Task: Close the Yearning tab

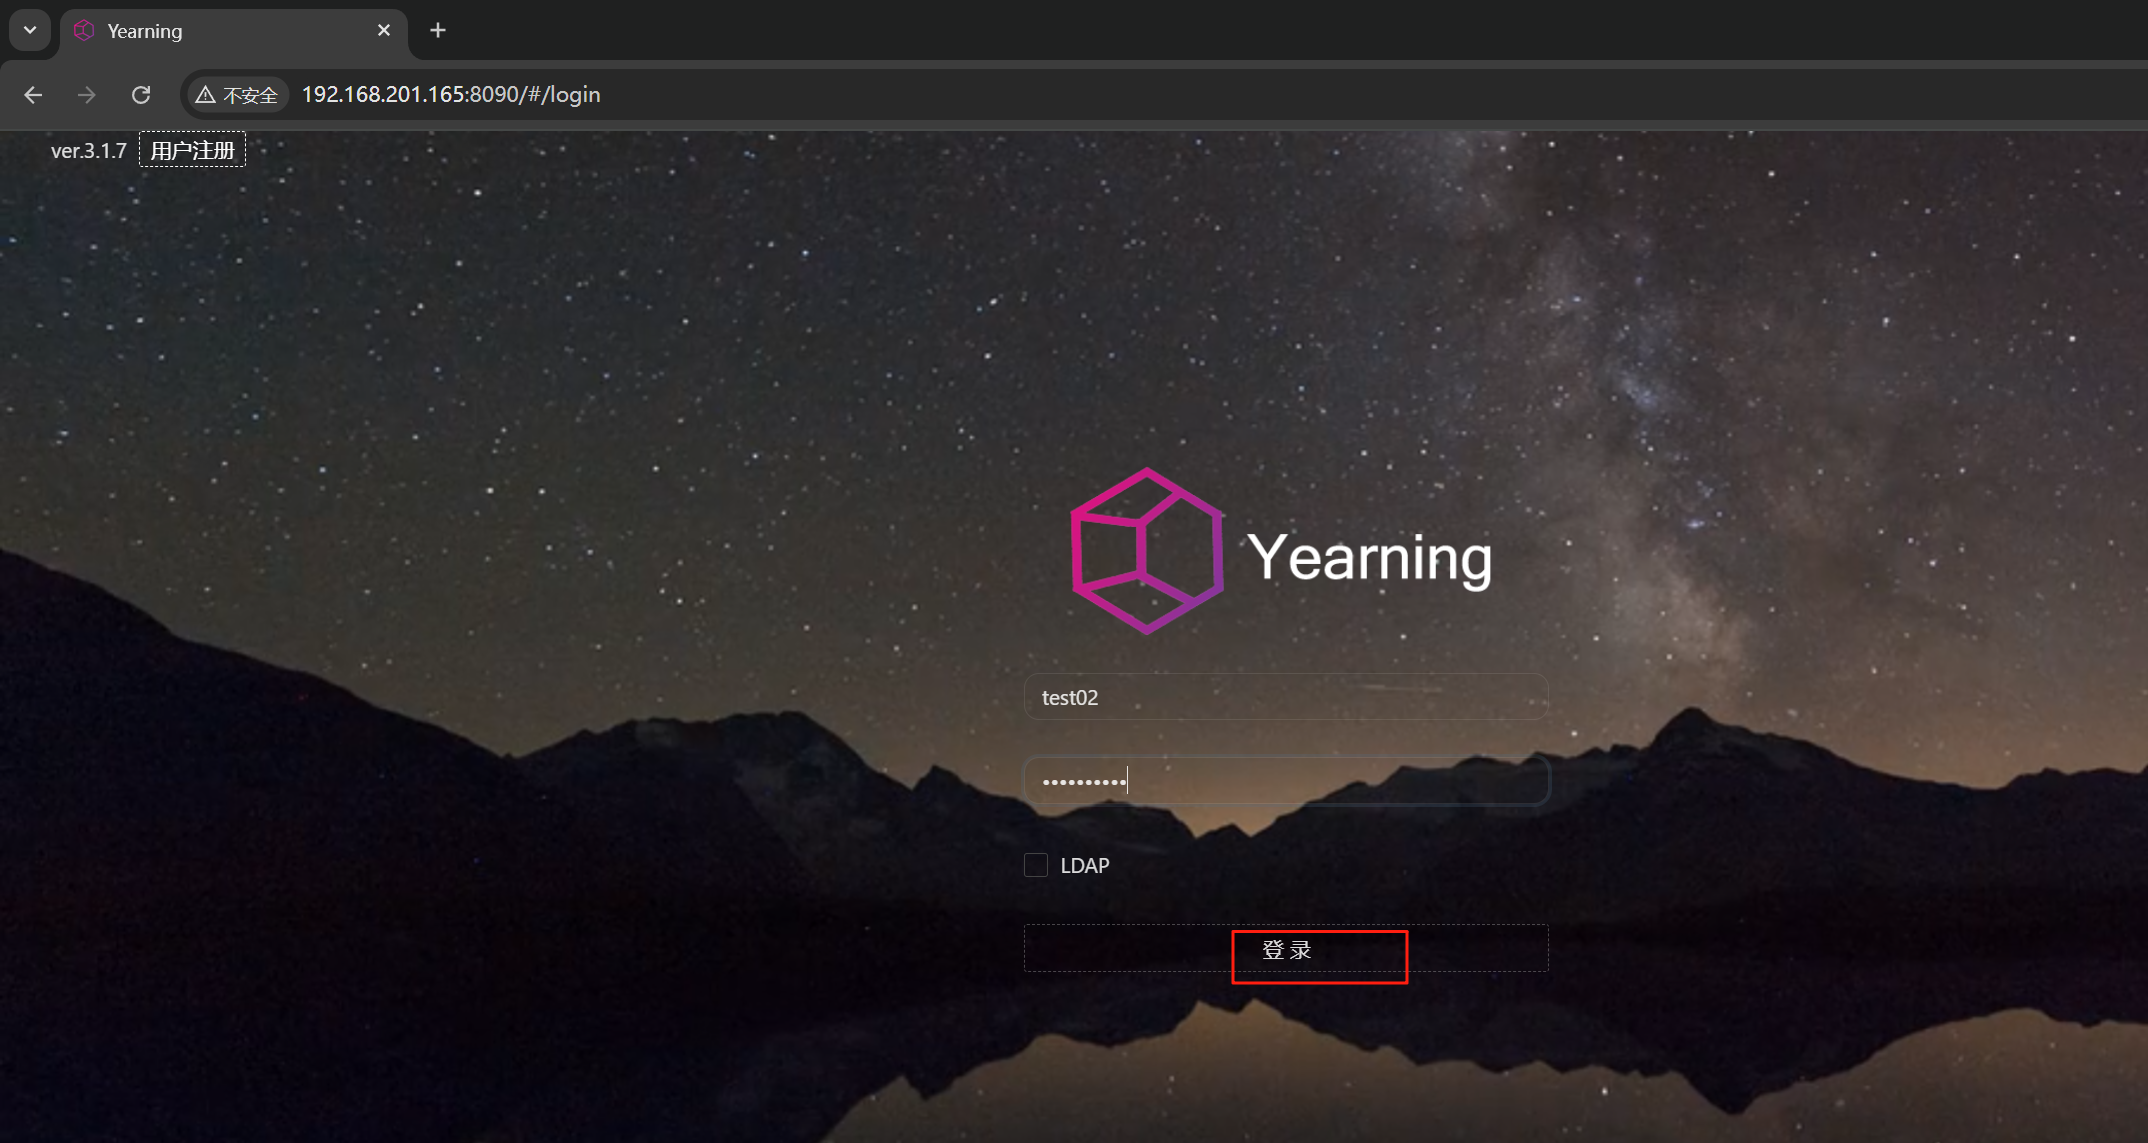Action: click(x=384, y=31)
